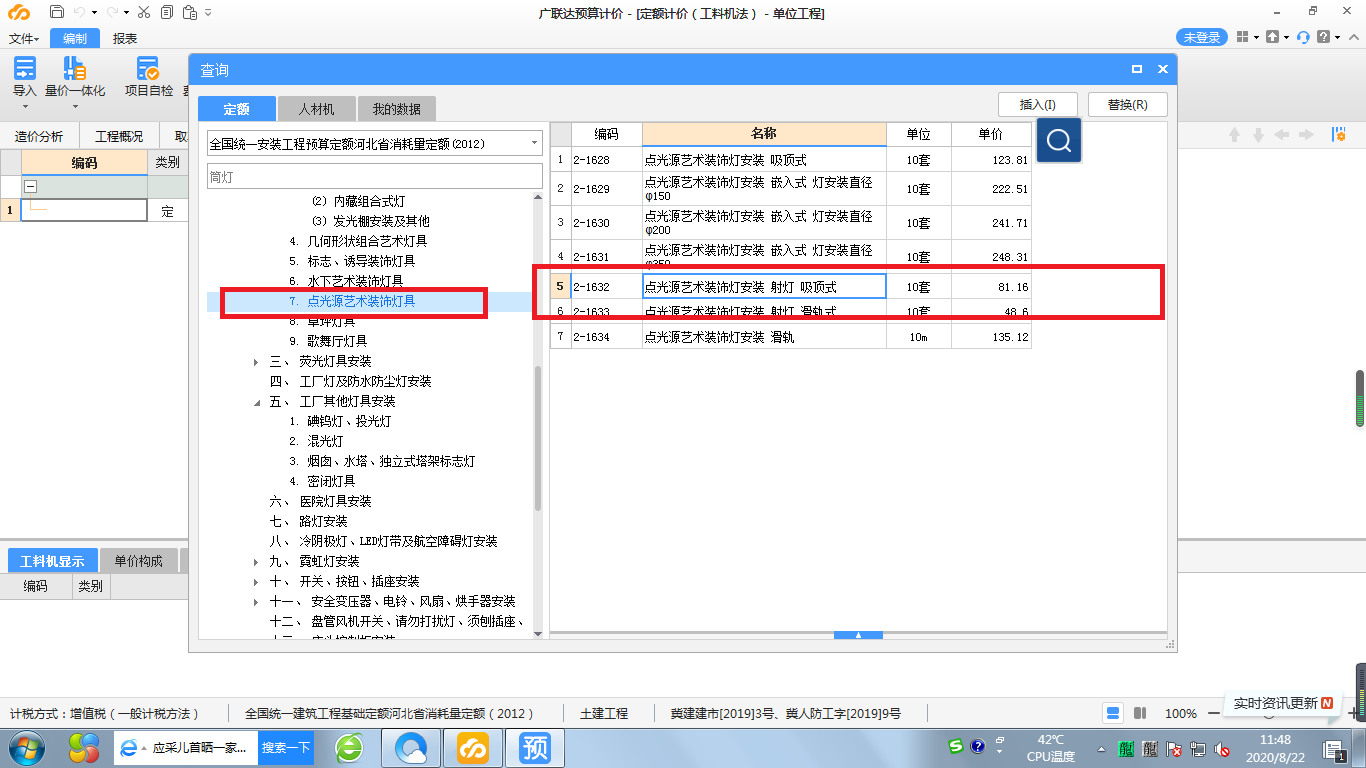
Task: Select row 2-1634 滑轨
Action: [790, 337]
